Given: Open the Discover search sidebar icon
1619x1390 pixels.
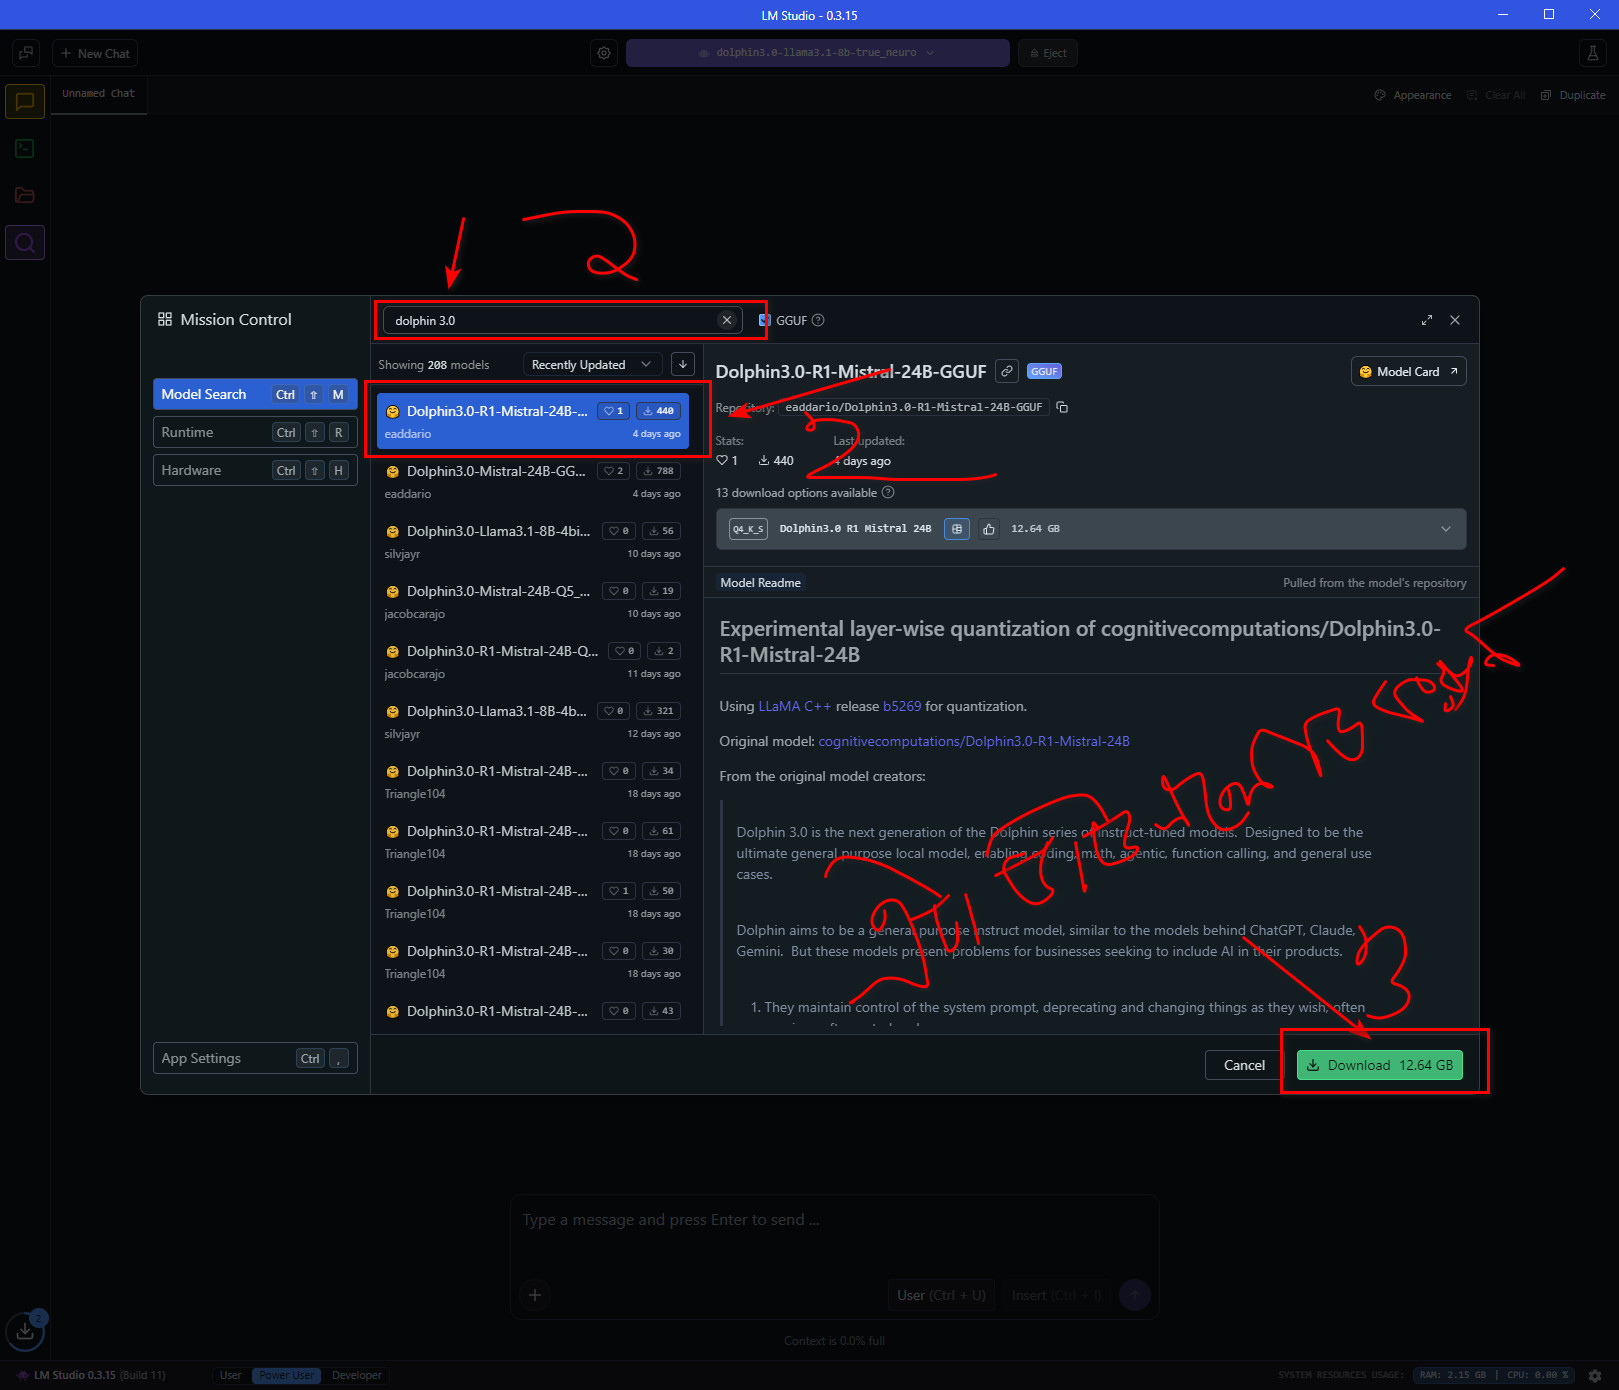Looking at the screenshot, I should [x=25, y=243].
